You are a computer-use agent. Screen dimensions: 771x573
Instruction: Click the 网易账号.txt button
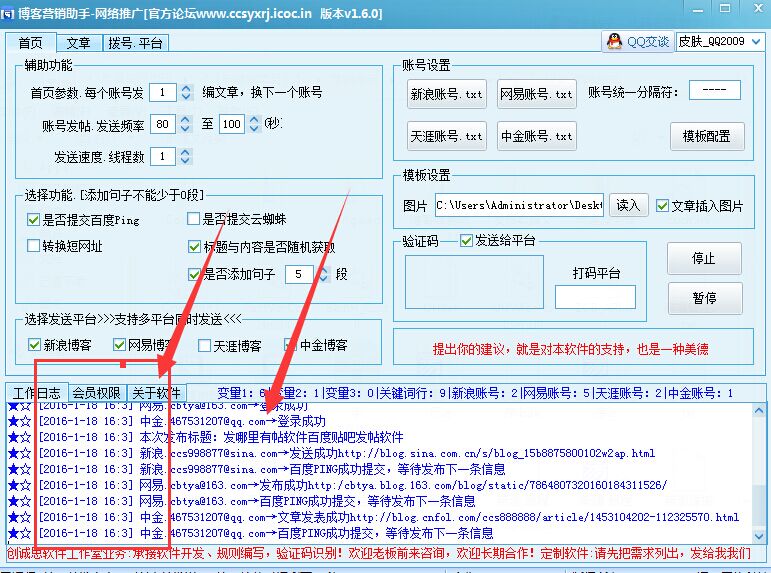click(x=536, y=94)
